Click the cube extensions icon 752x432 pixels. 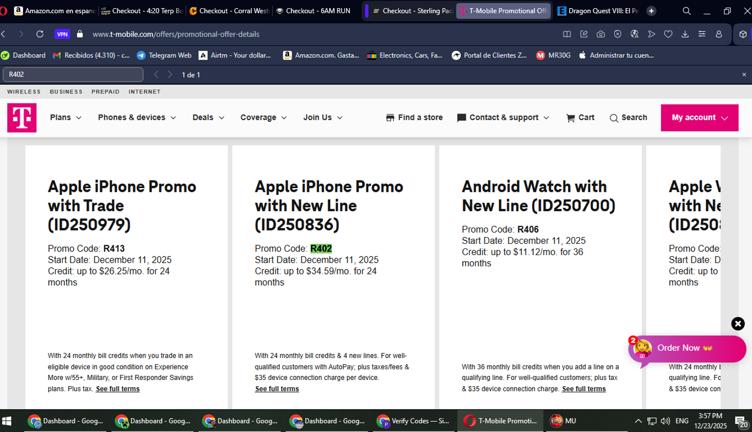click(743, 34)
